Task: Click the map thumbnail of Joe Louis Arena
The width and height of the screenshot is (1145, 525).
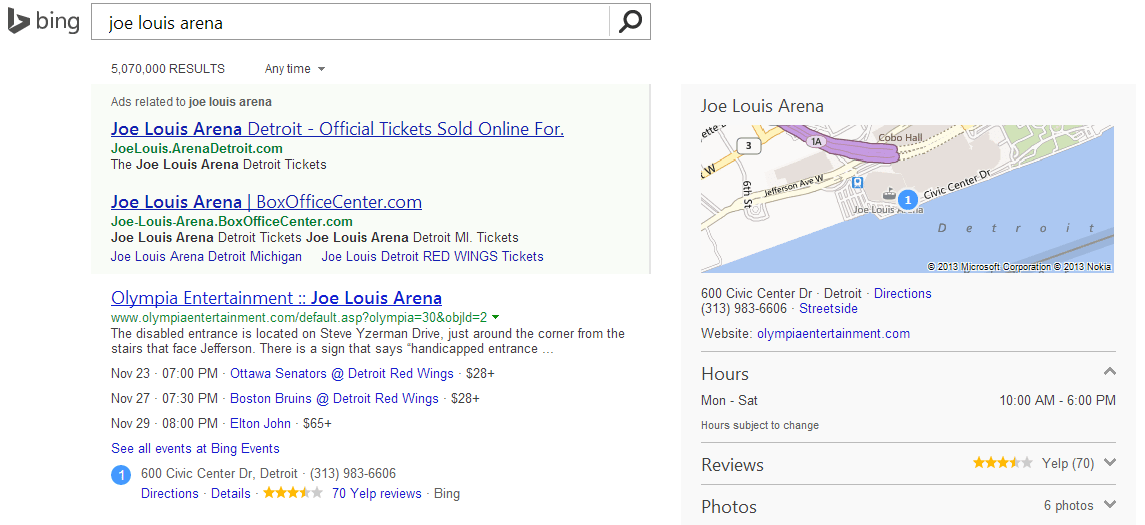Action: coord(907,199)
